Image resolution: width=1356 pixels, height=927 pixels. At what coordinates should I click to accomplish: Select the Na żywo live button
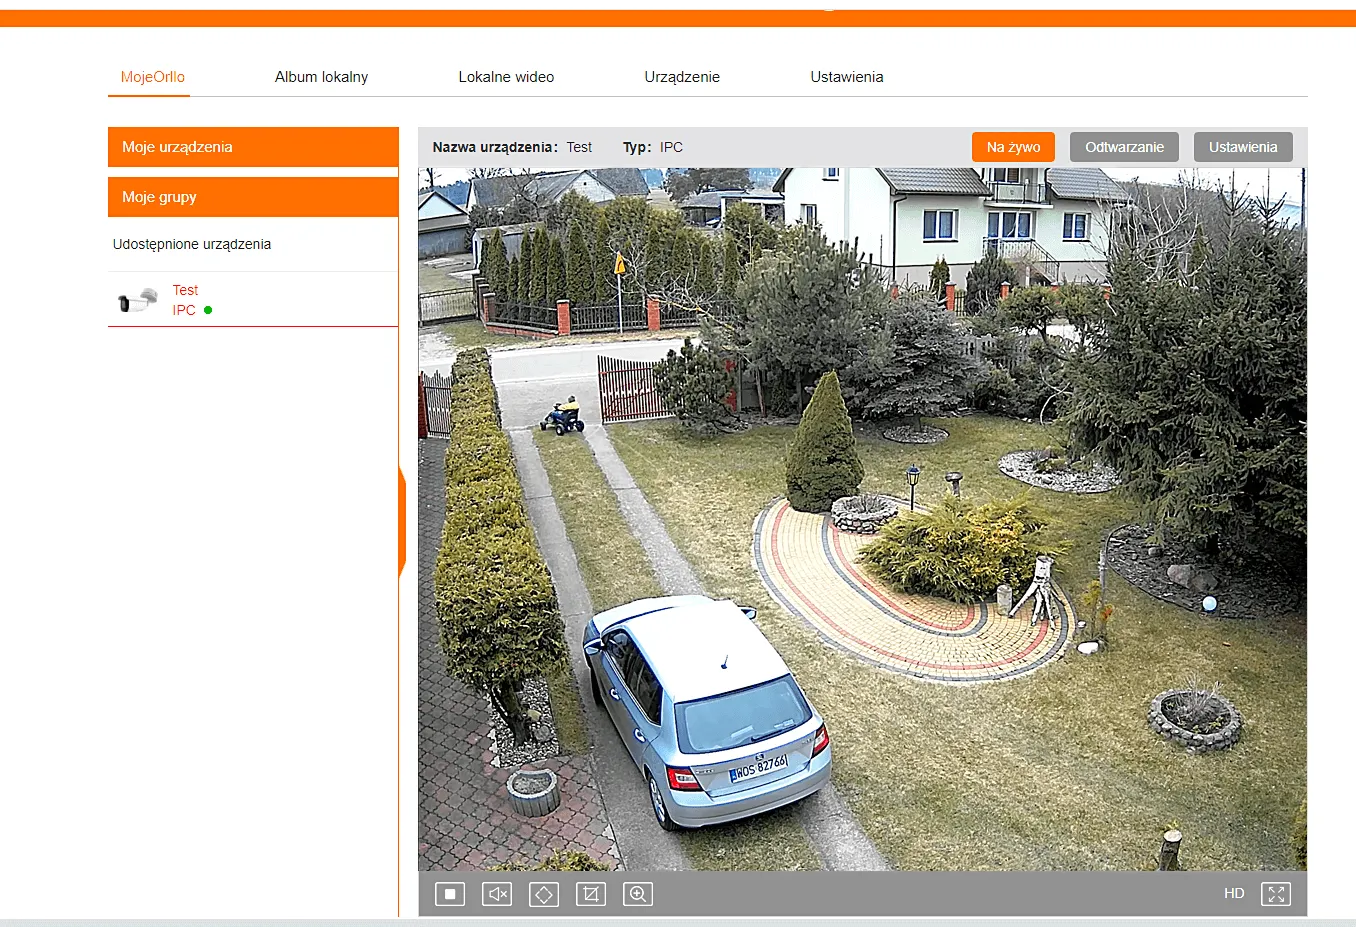click(1013, 147)
